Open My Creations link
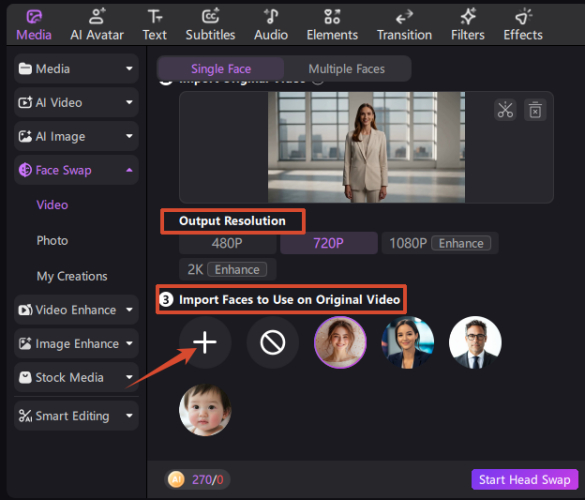The width and height of the screenshot is (585, 500). tap(72, 276)
